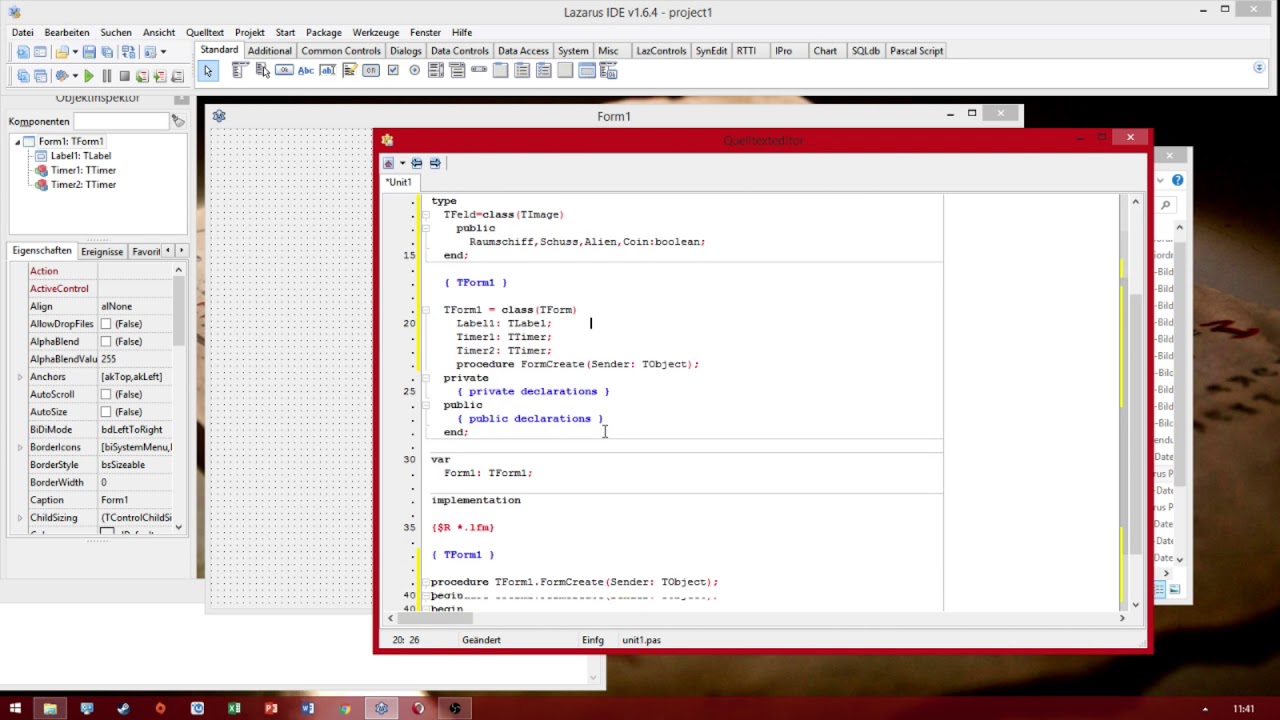The width and height of the screenshot is (1280, 720).
Task: Open the Projekt menu
Action: pos(249,32)
